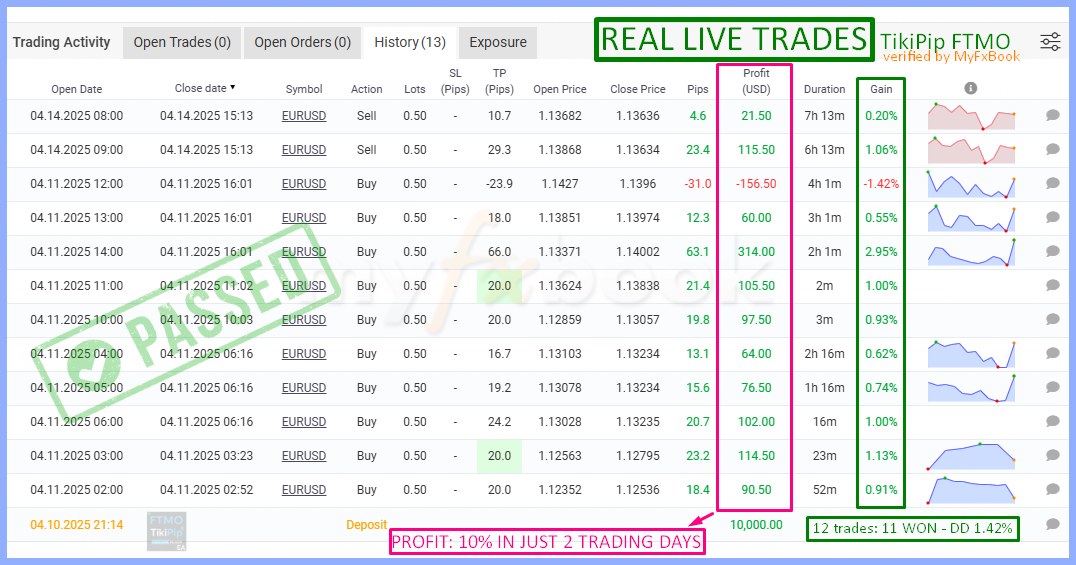
Task: Open comment icon for the 97.50 profit trade
Action: [x=1053, y=319]
